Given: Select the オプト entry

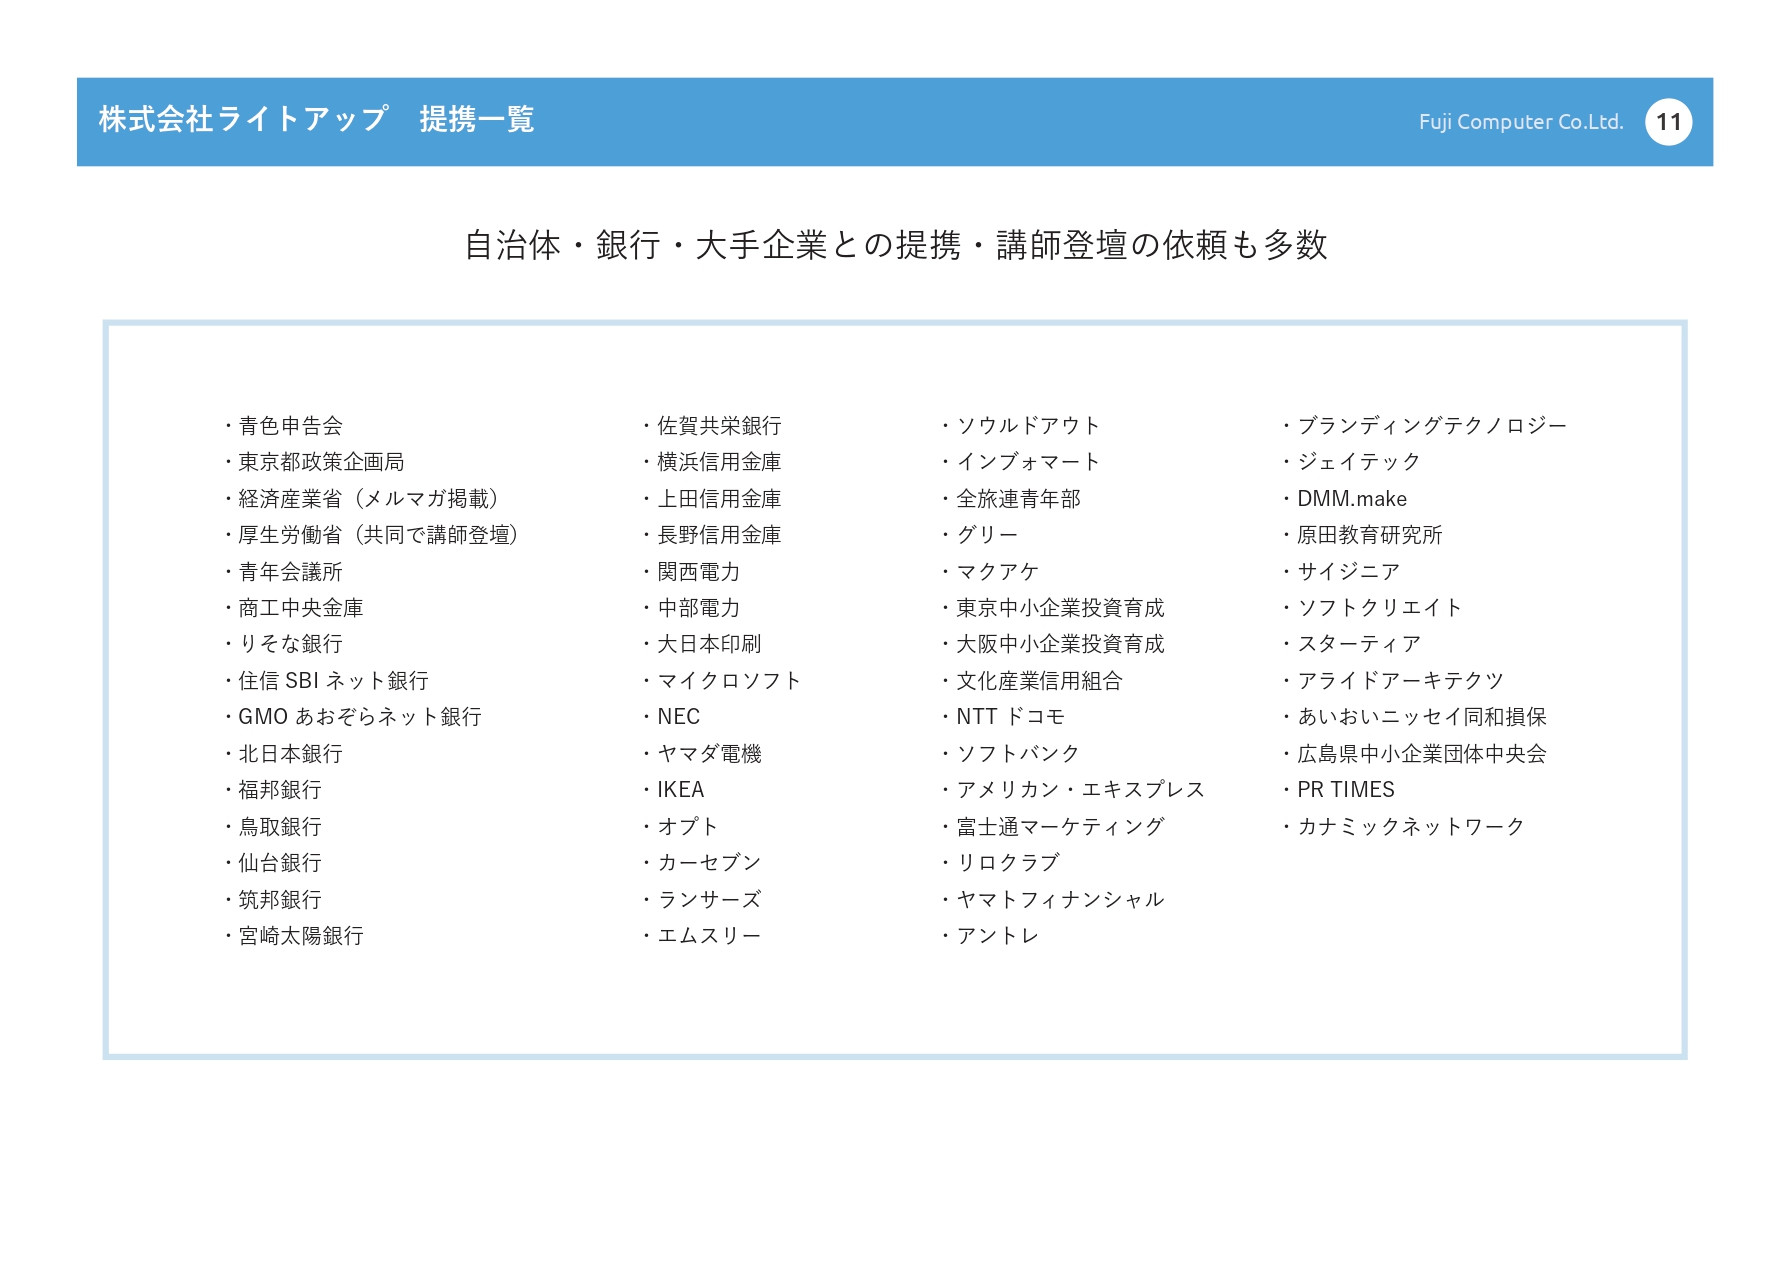Looking at the screenshot, I should pyautogui.click(x=680, y=827).
